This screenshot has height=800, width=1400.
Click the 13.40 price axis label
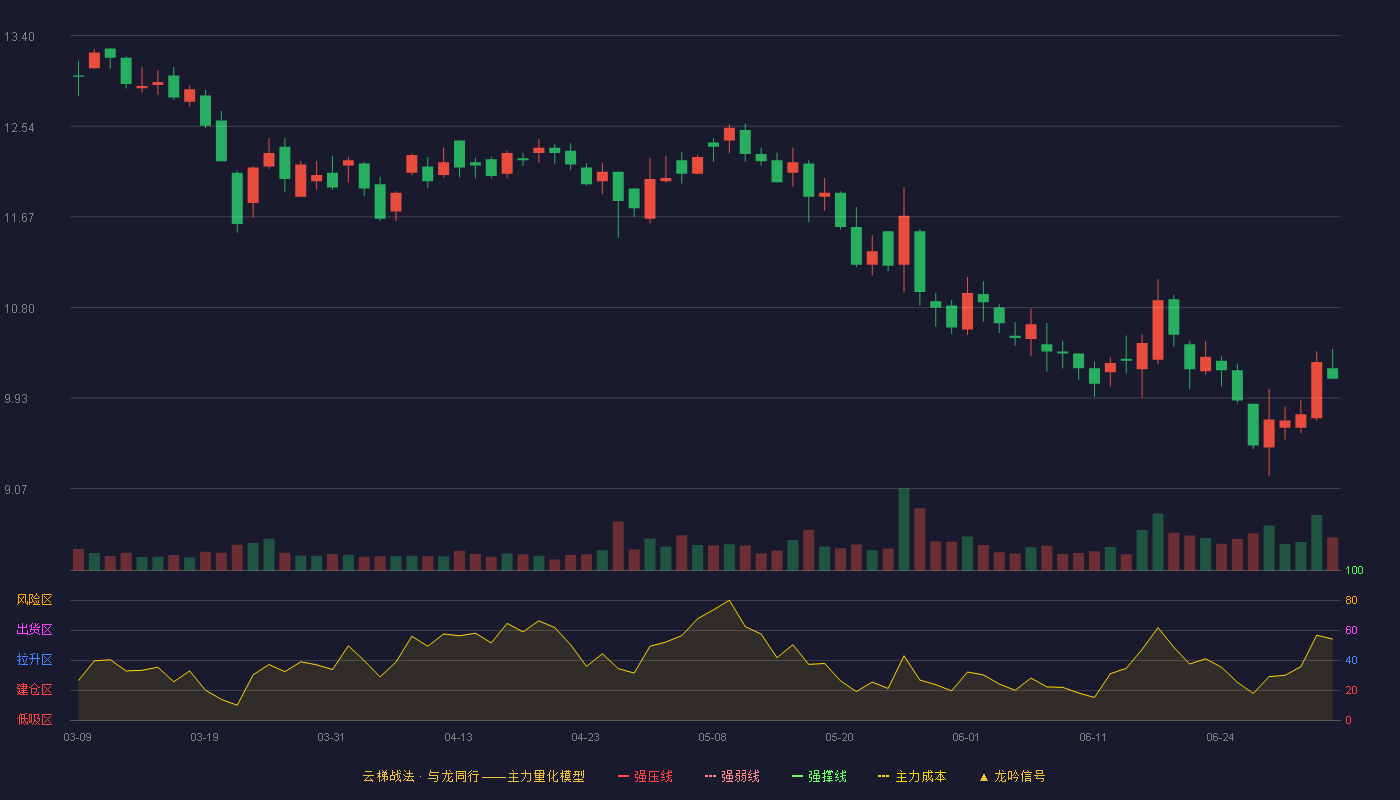pyautogui.click(x=19, y=37)
